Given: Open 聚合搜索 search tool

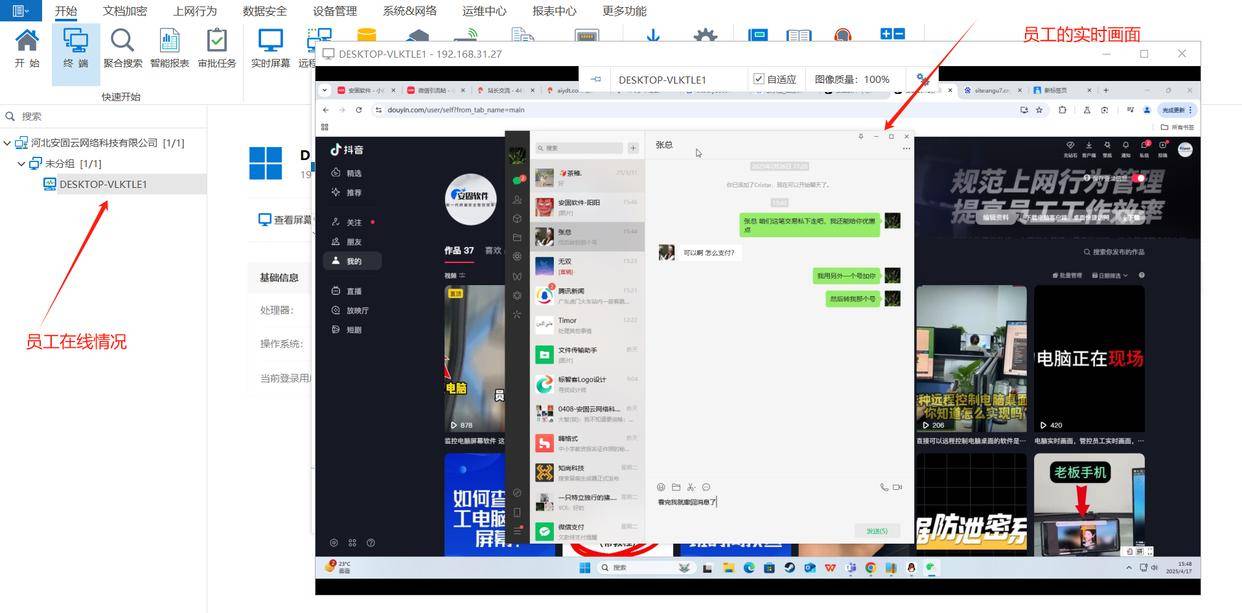Looking at the screenshot, I should (122, 48).
